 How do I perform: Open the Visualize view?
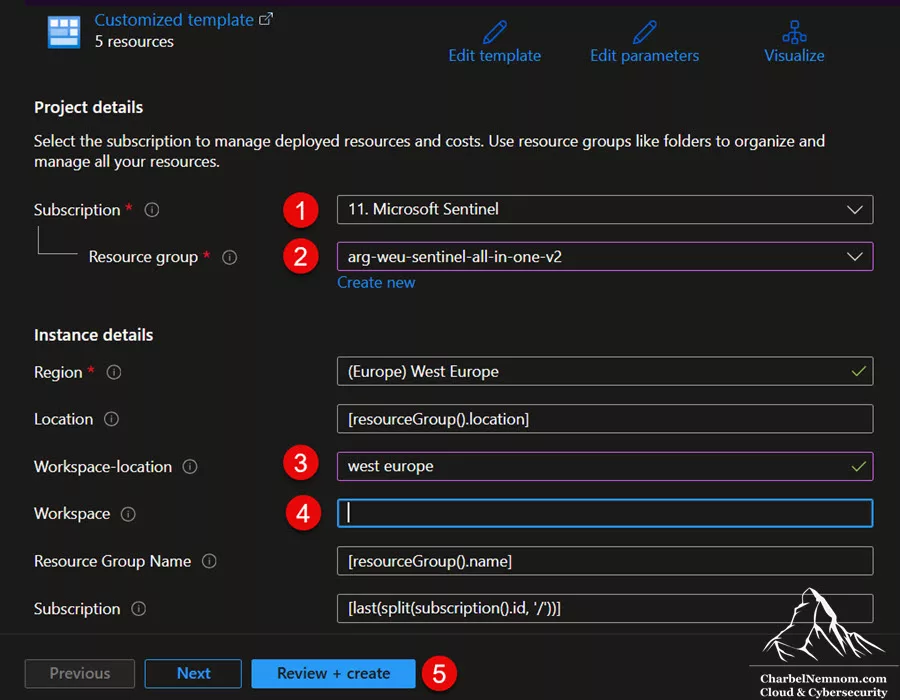point(794,56)
